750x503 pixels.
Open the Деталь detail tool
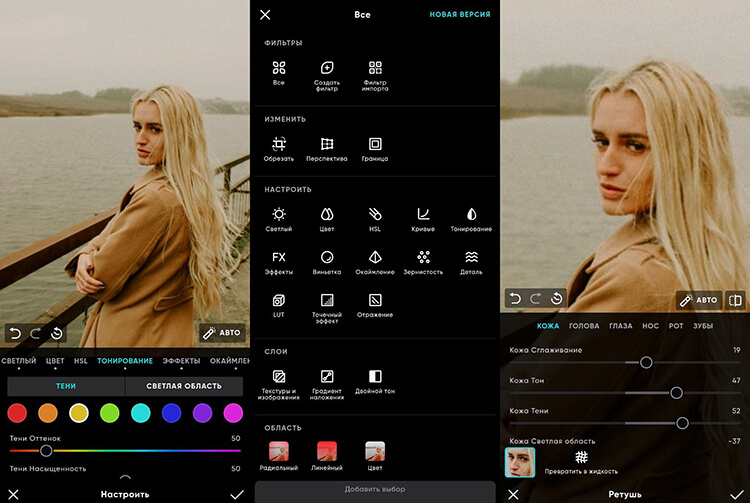click(x=471, y=257)
